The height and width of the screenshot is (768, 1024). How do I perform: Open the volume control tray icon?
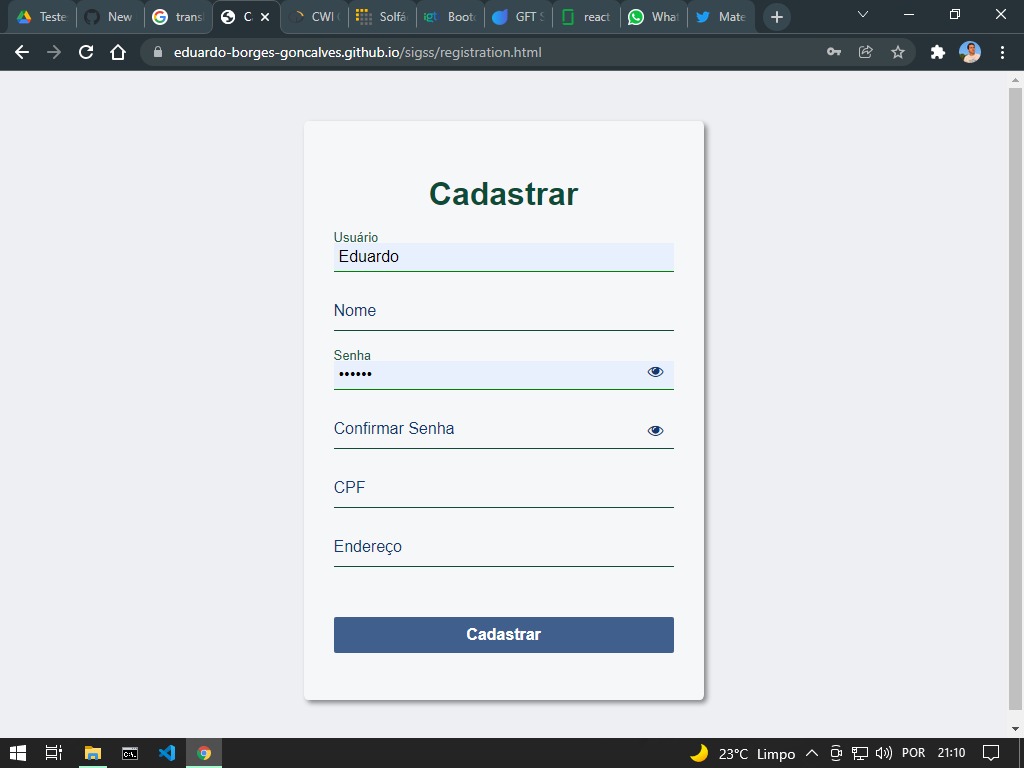coord(883,753)
